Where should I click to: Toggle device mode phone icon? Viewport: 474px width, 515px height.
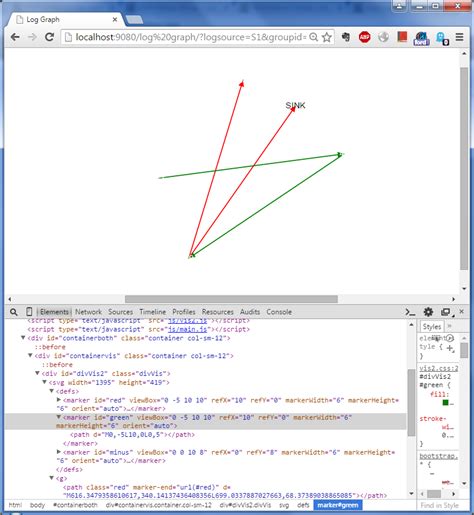29,312
